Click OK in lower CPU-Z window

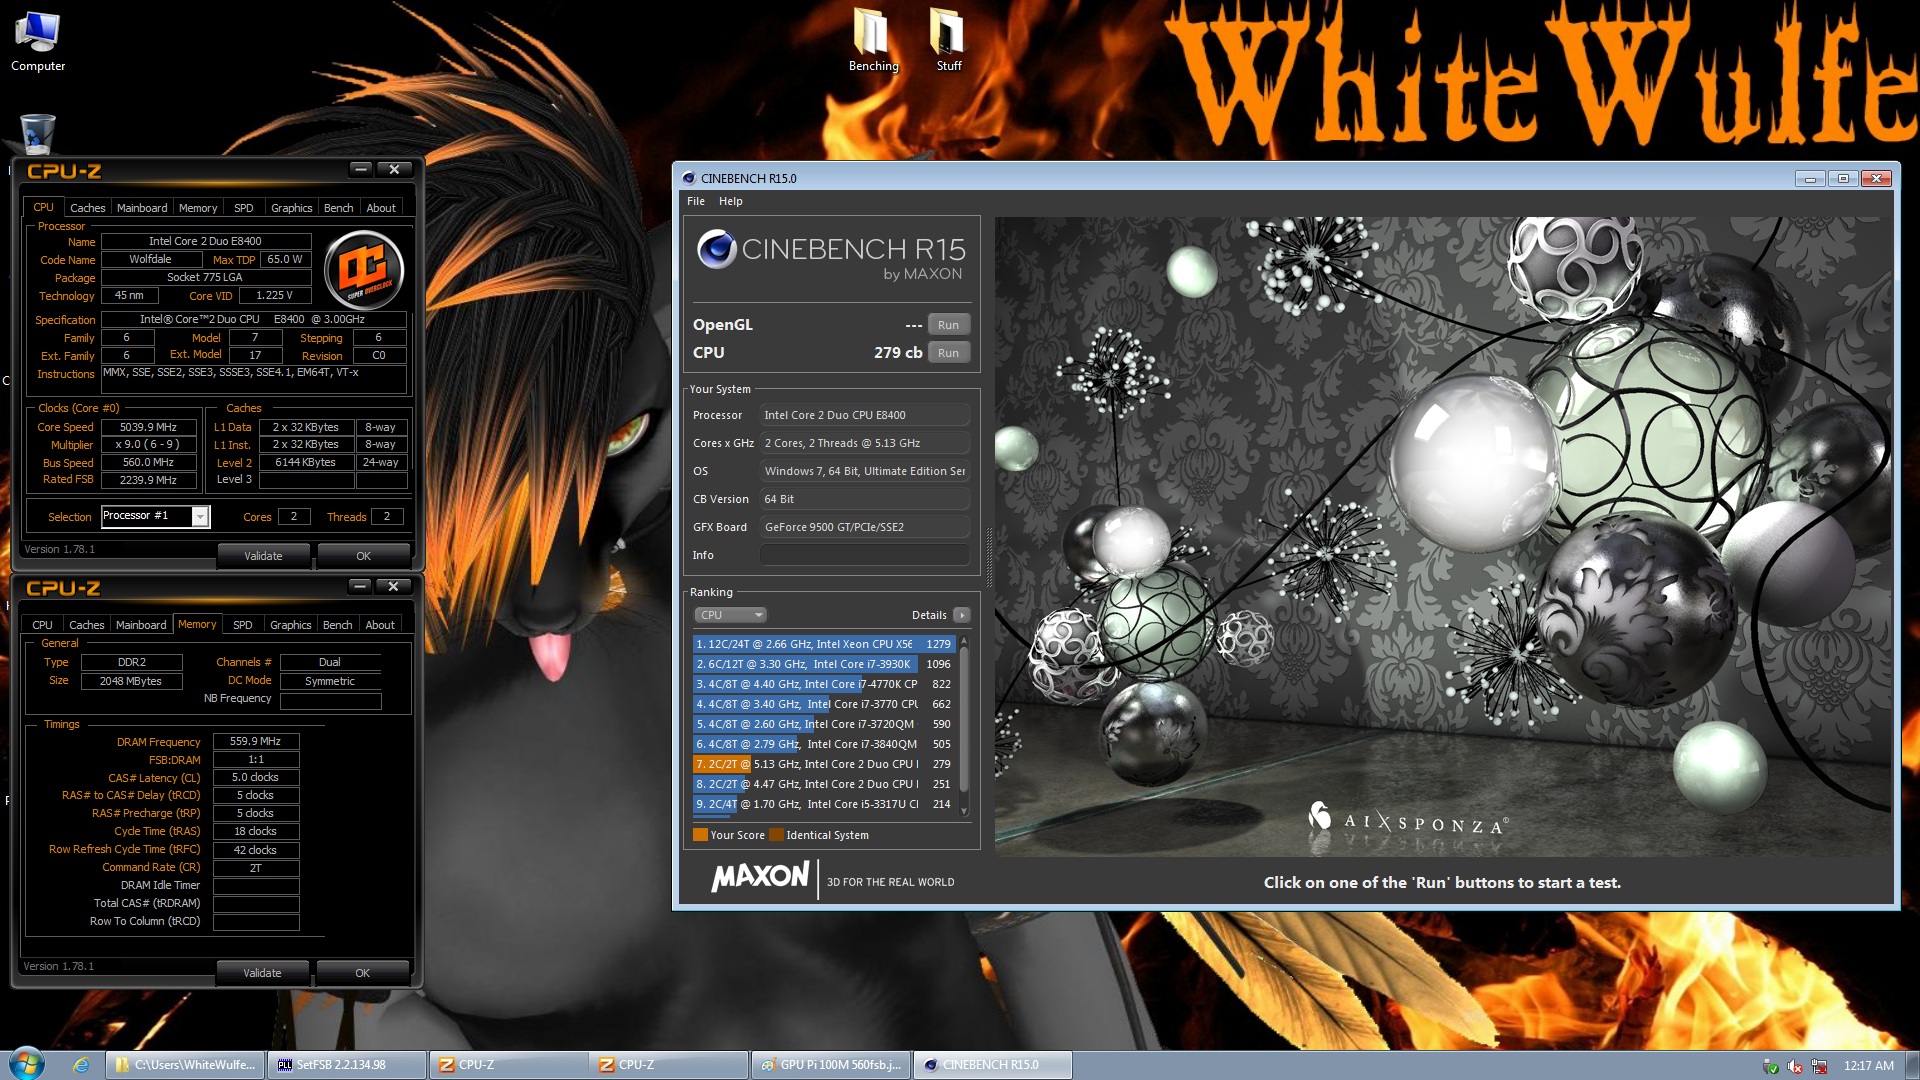point(362,973)
